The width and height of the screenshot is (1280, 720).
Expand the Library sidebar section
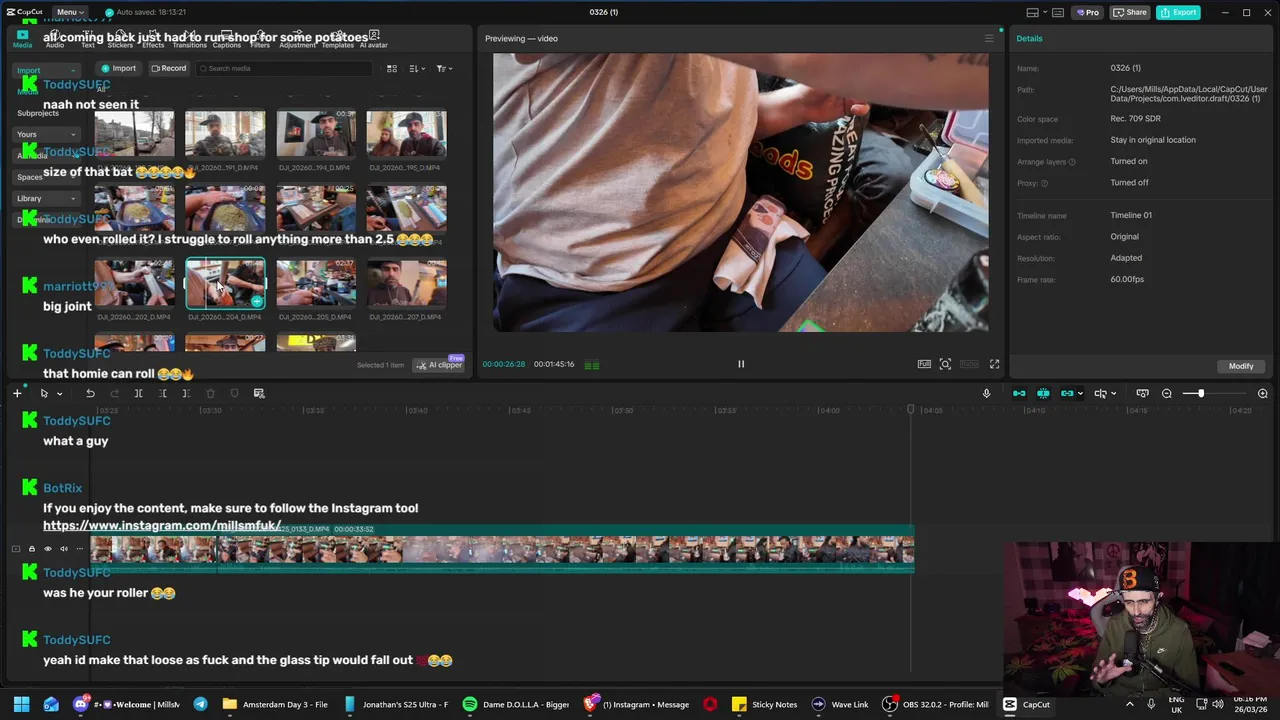(x=45, y=198)
